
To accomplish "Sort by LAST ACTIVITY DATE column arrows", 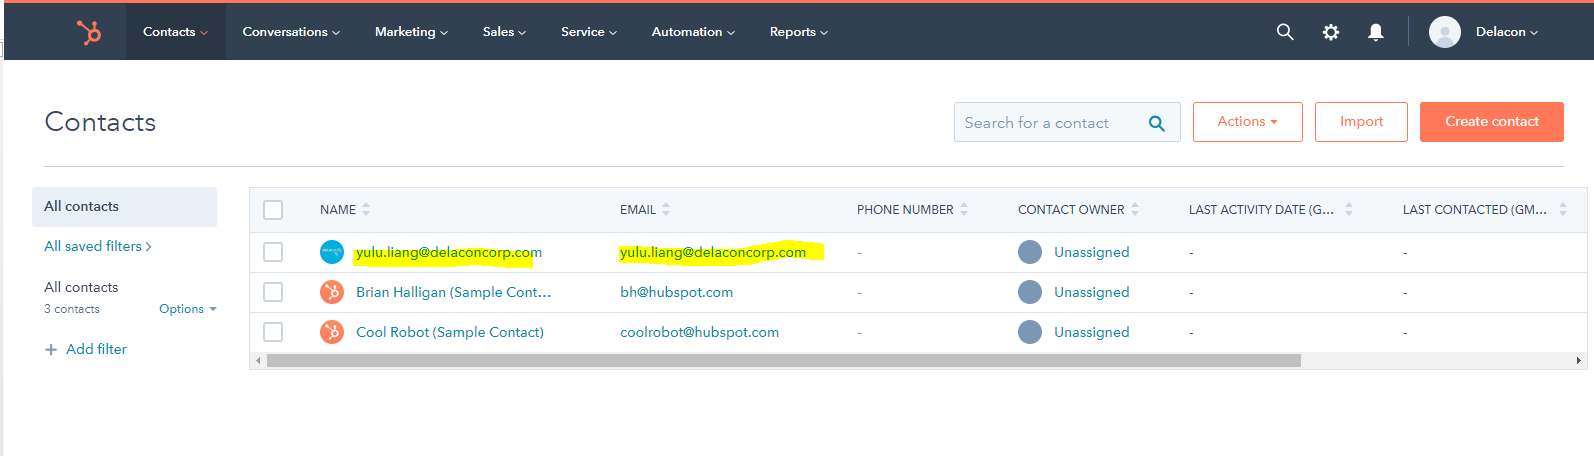I will pyautogui.click(x=1349, y=209).
